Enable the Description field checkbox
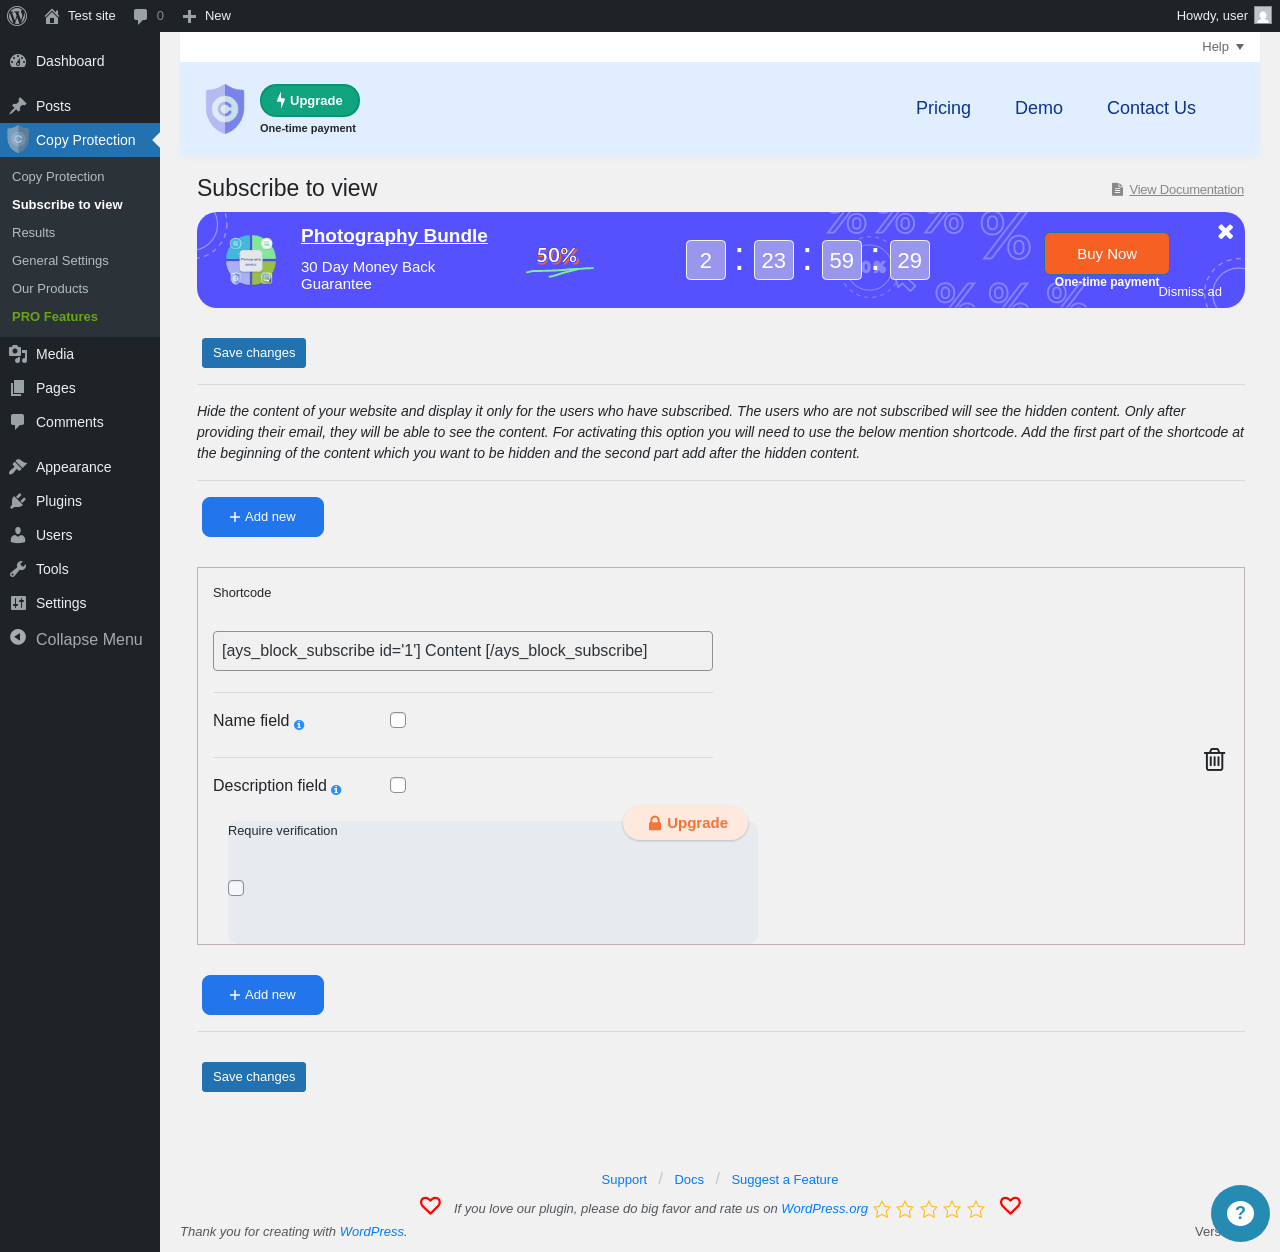 (398, 785)
